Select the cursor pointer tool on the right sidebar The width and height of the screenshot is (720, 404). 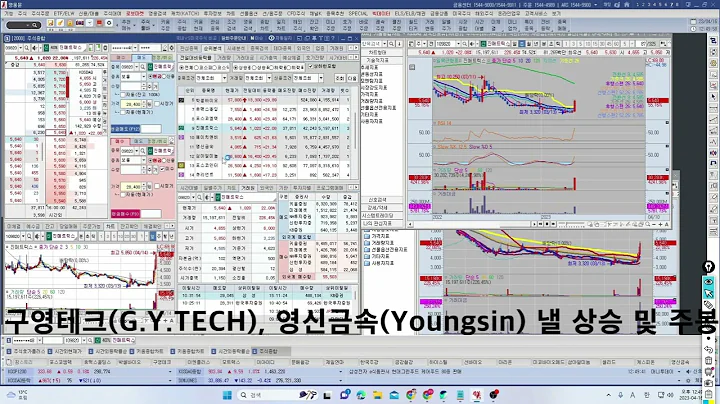(x=709, y=293)
